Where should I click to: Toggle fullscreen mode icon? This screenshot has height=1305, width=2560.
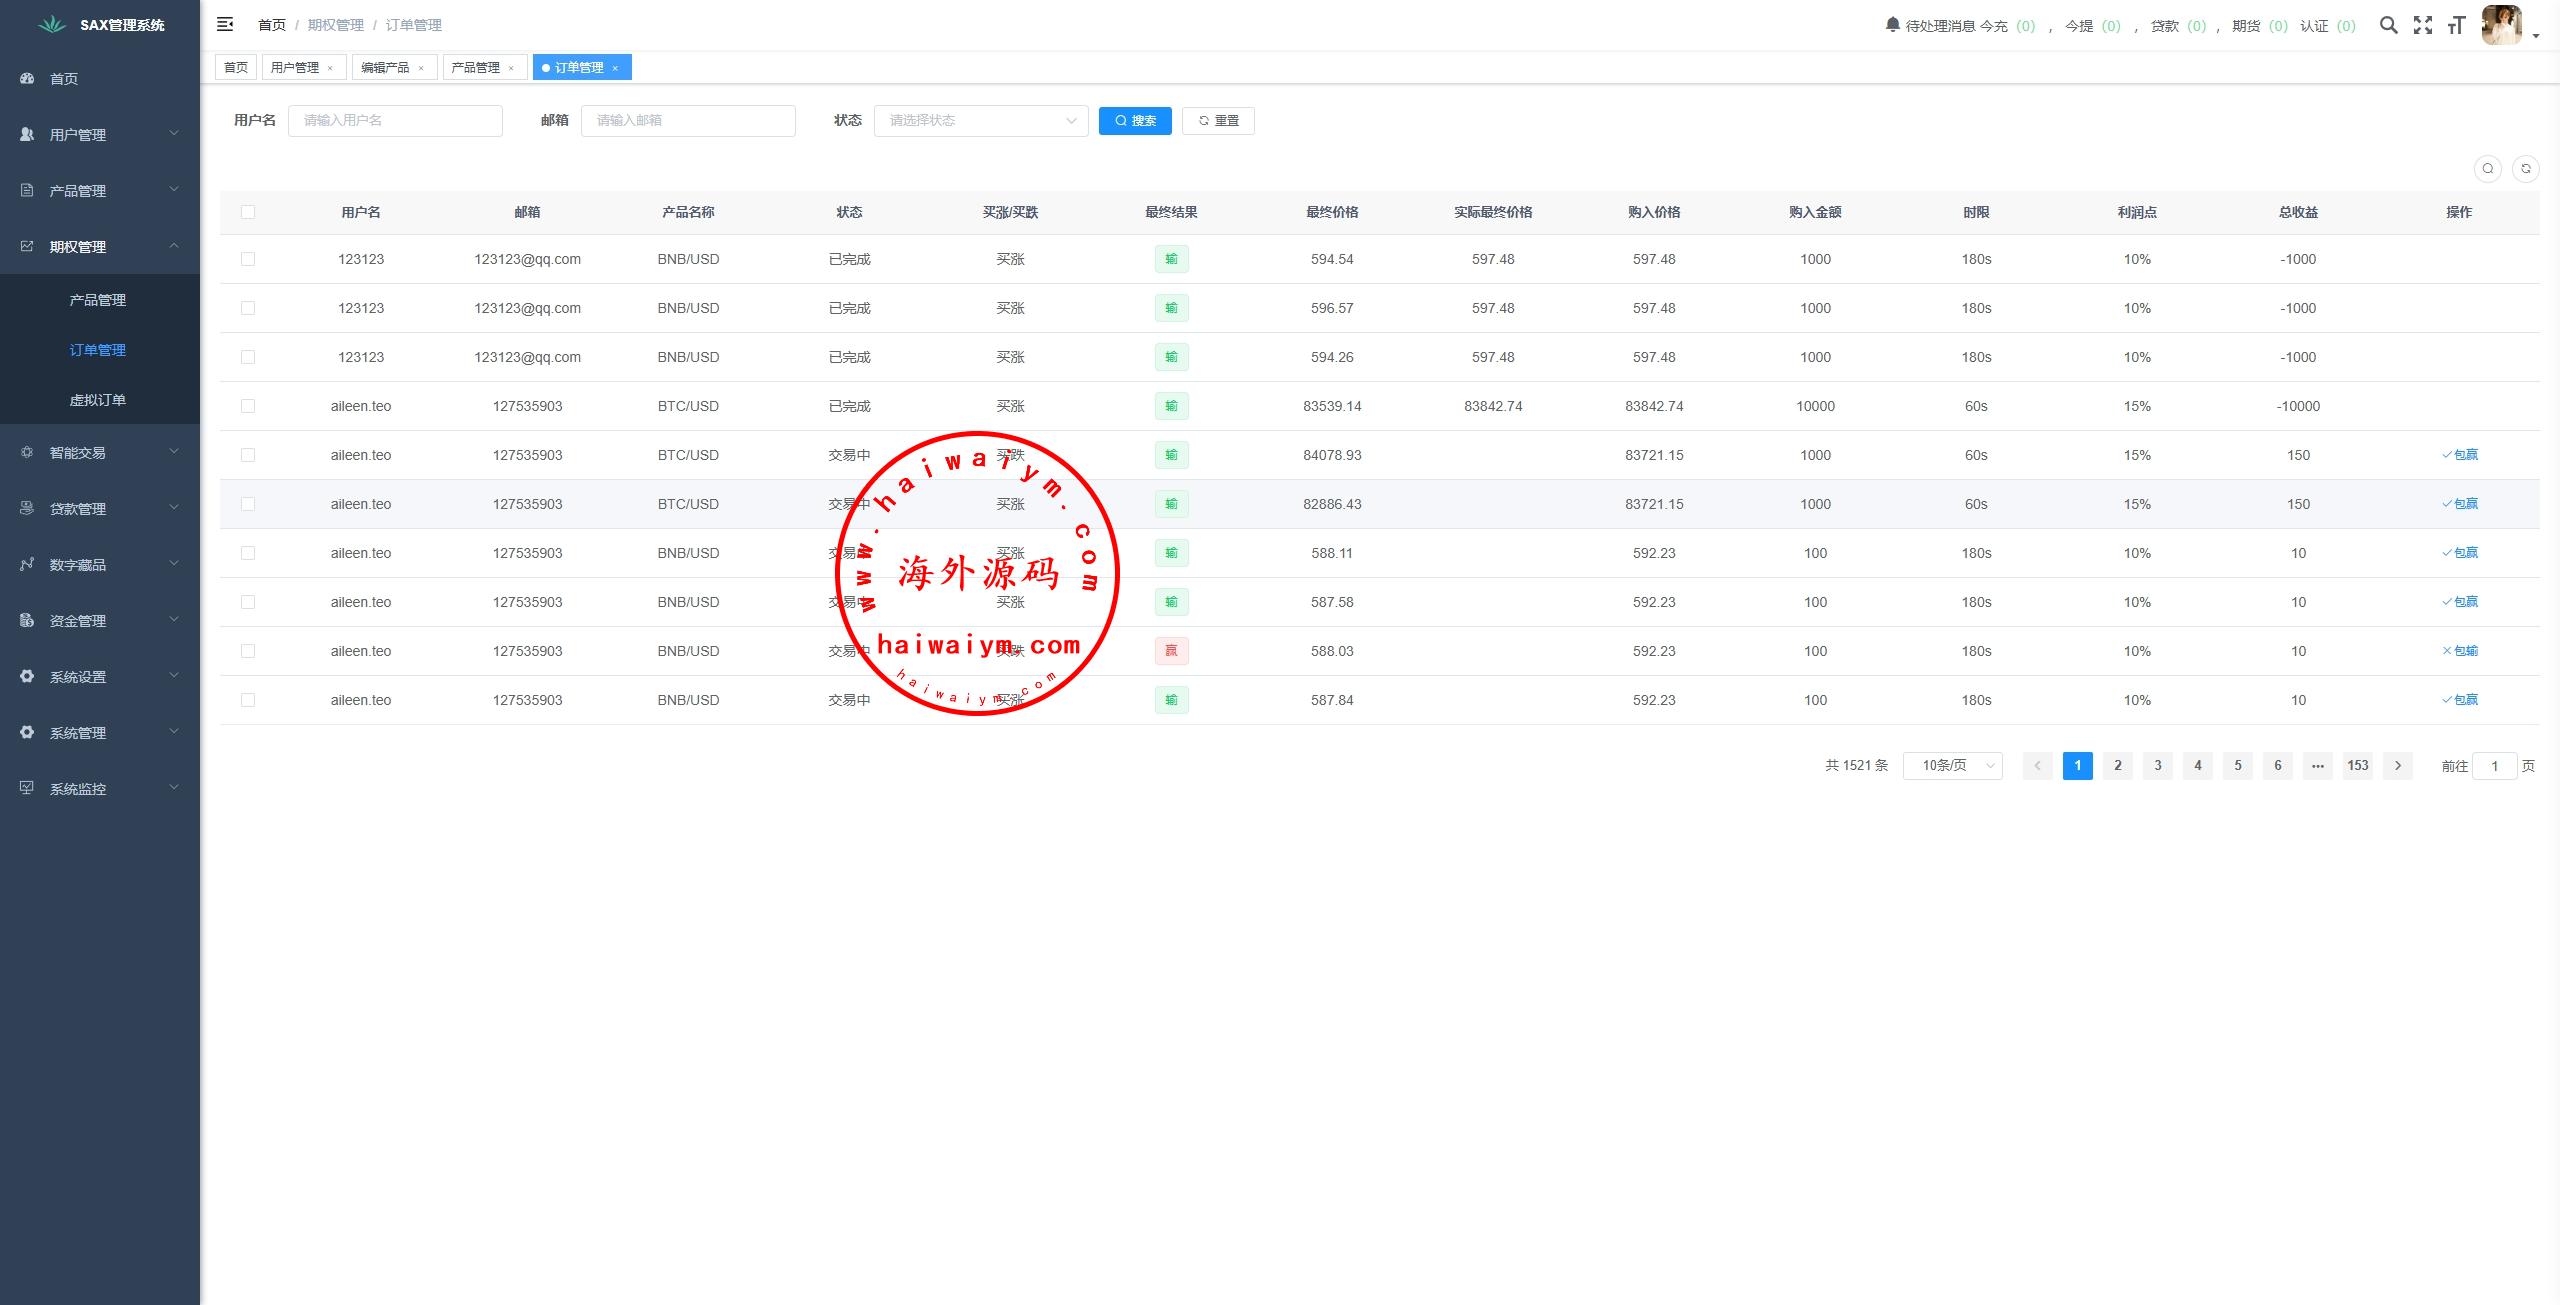(2422, 25)
